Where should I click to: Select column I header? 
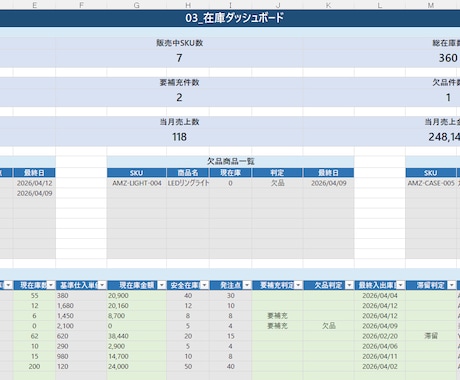point(230,5)
